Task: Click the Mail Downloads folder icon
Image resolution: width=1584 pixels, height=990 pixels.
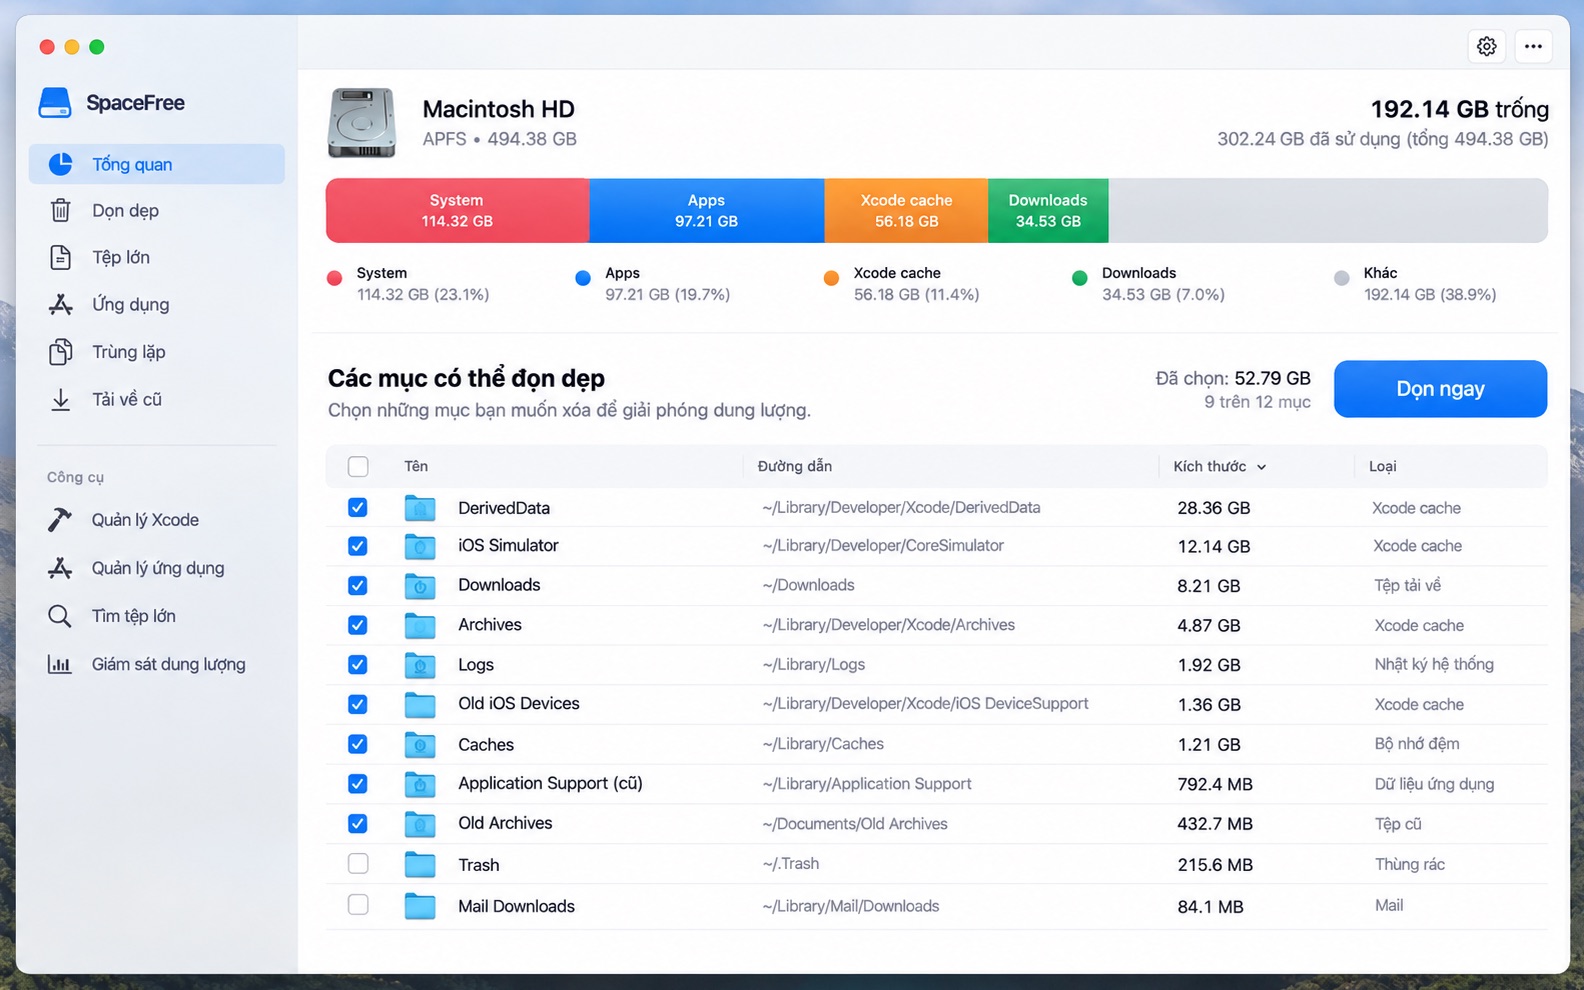Action: click(420, 906)
